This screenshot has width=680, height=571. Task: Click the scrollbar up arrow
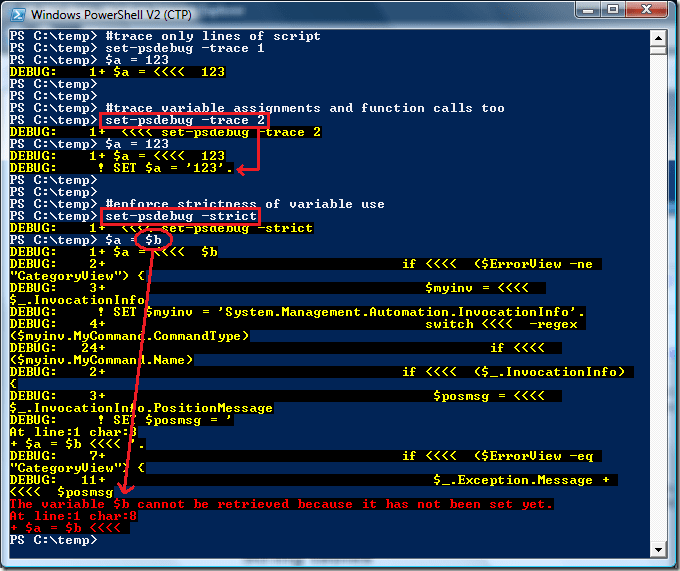[658, 38]
